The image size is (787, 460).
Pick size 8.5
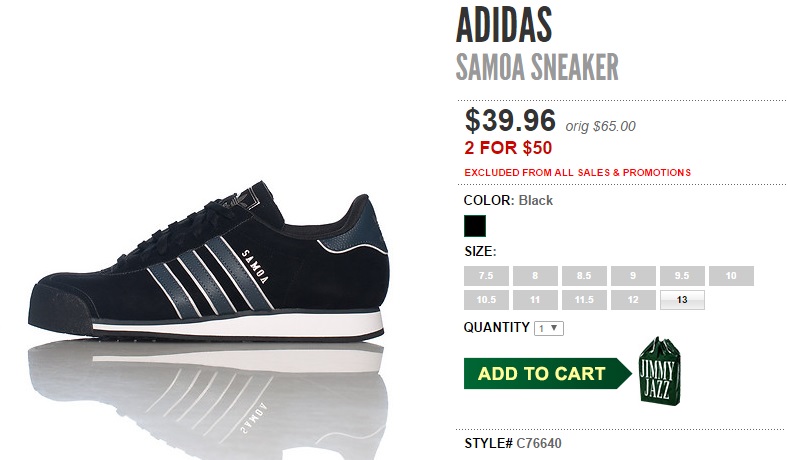coord(584,276)
